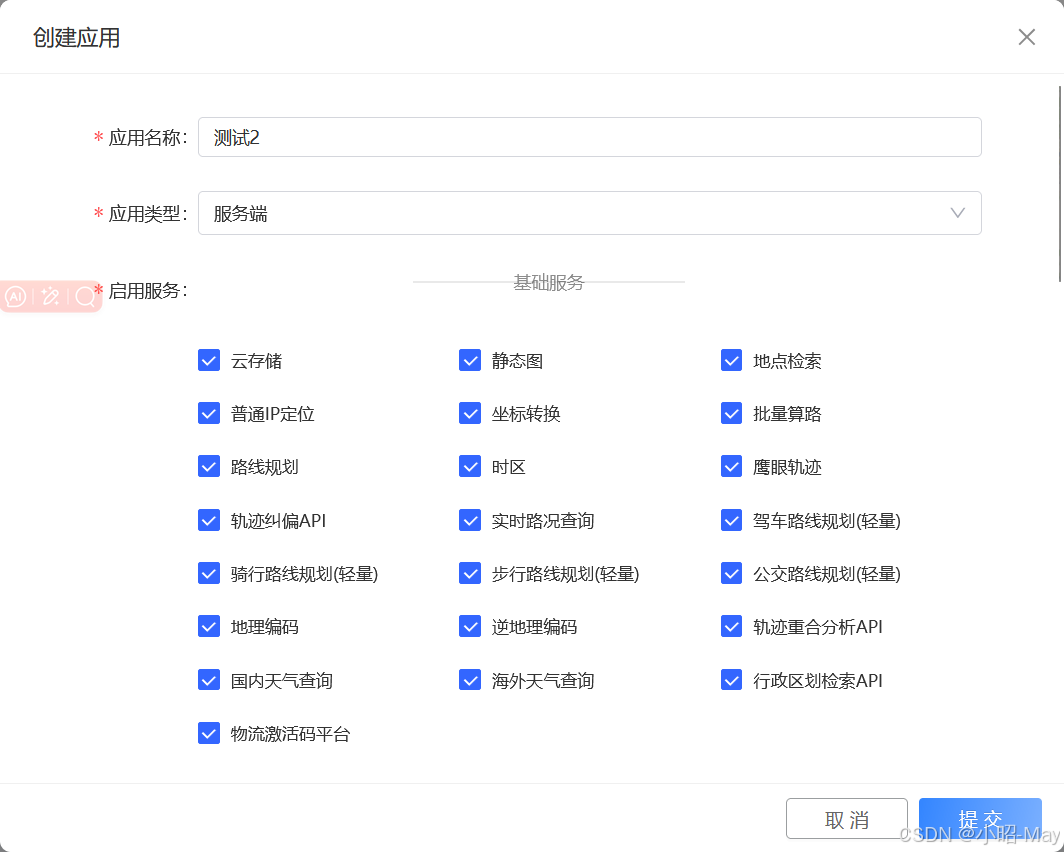Toggle the 逆地理编码 checkbox
This screenshot has width=1064, height=852.
click(470, 626)
